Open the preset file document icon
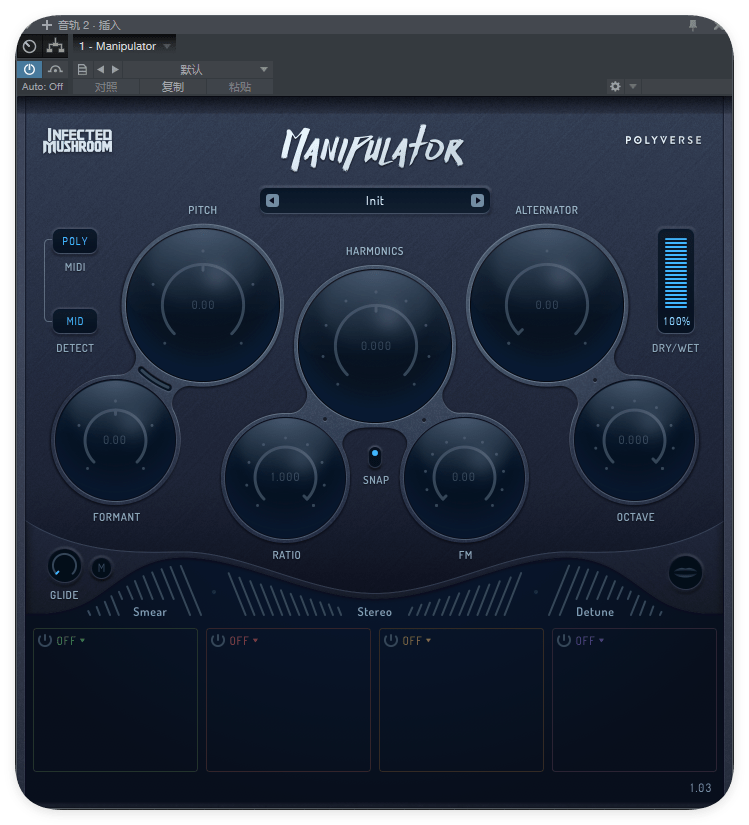Viewport: 749px width, 825px height. pos(82,69)
